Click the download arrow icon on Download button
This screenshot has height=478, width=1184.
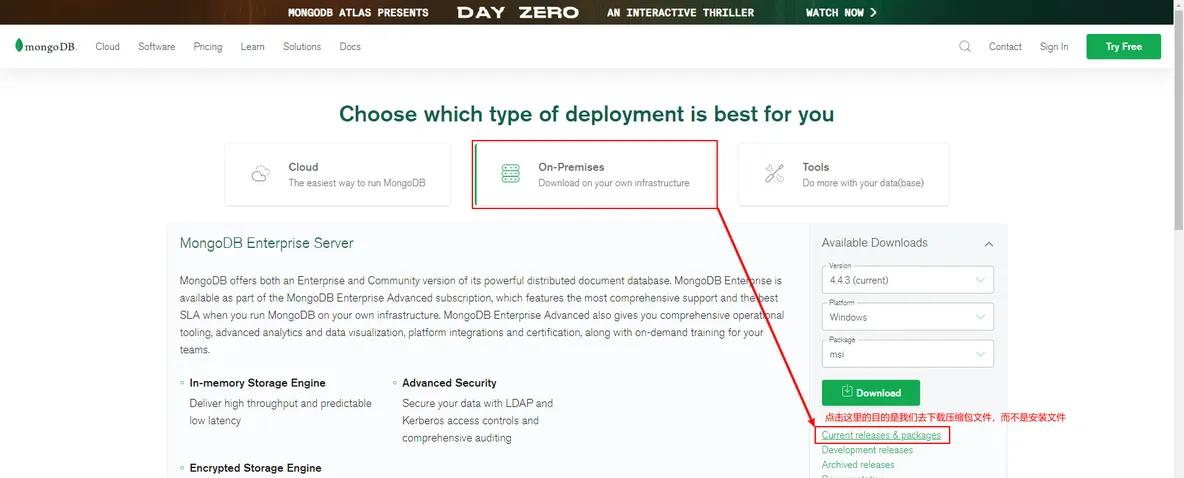tap(846, 391)
